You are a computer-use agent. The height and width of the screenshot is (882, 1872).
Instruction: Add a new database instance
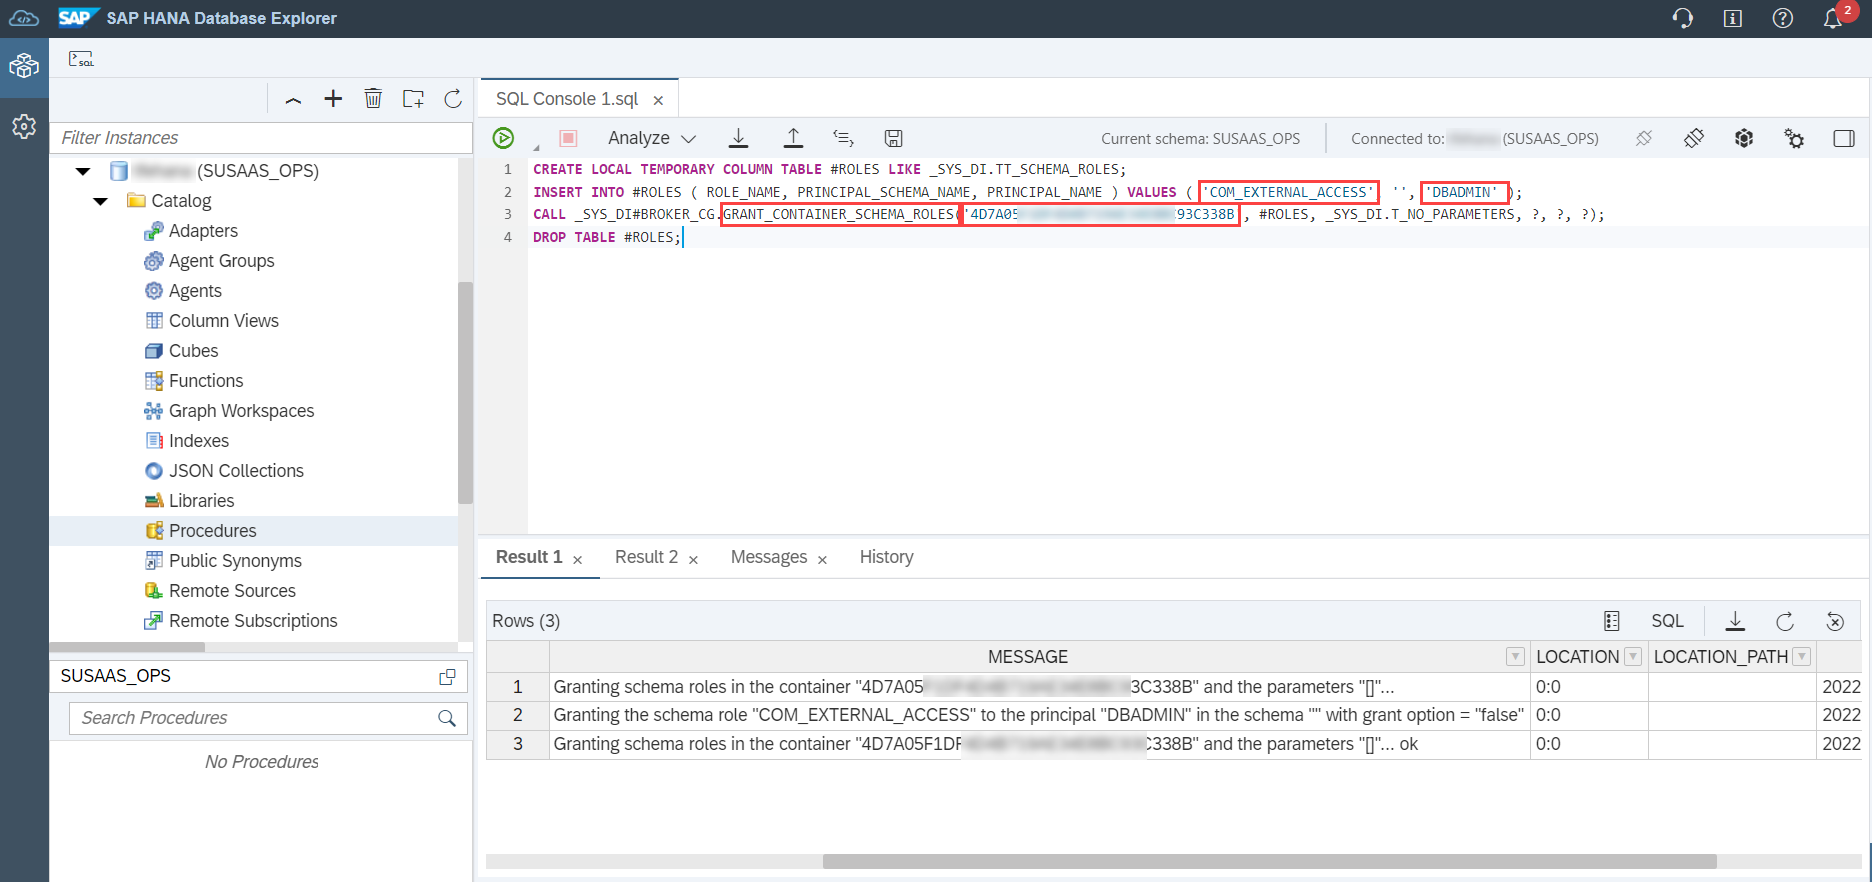(333, 98)
